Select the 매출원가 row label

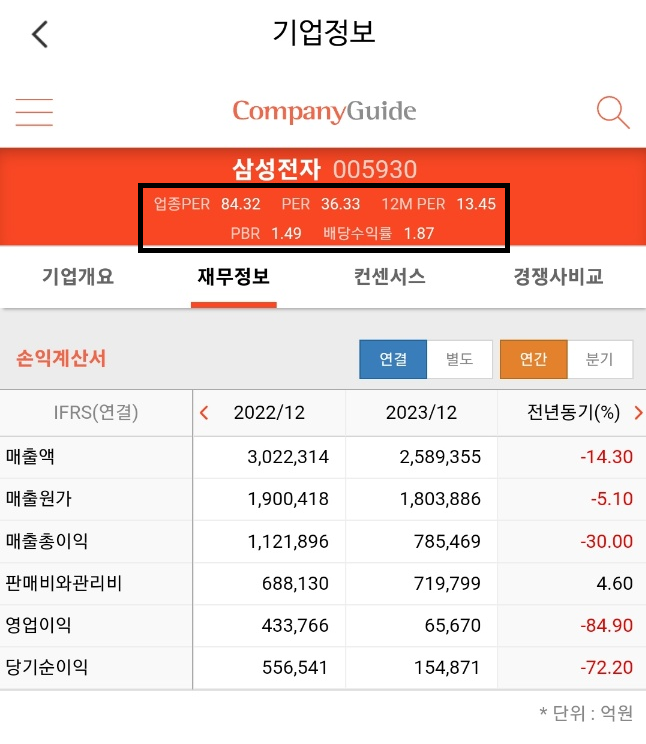pos(38,499)
